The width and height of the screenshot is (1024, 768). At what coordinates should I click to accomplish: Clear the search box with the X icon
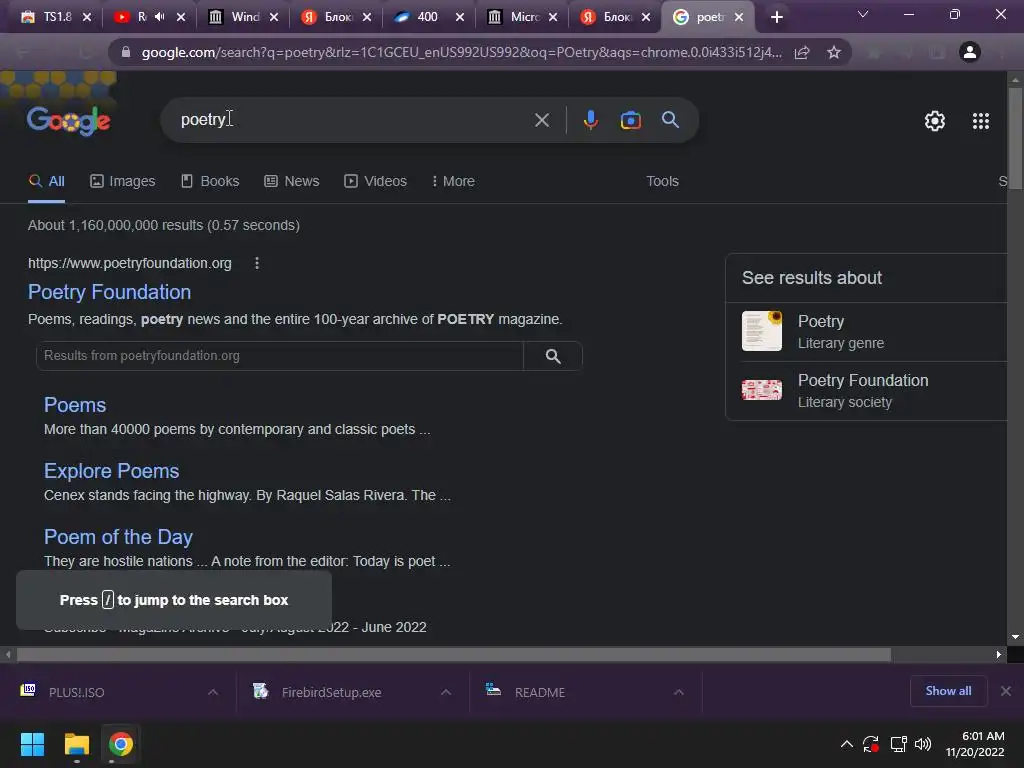pos(541,120)
